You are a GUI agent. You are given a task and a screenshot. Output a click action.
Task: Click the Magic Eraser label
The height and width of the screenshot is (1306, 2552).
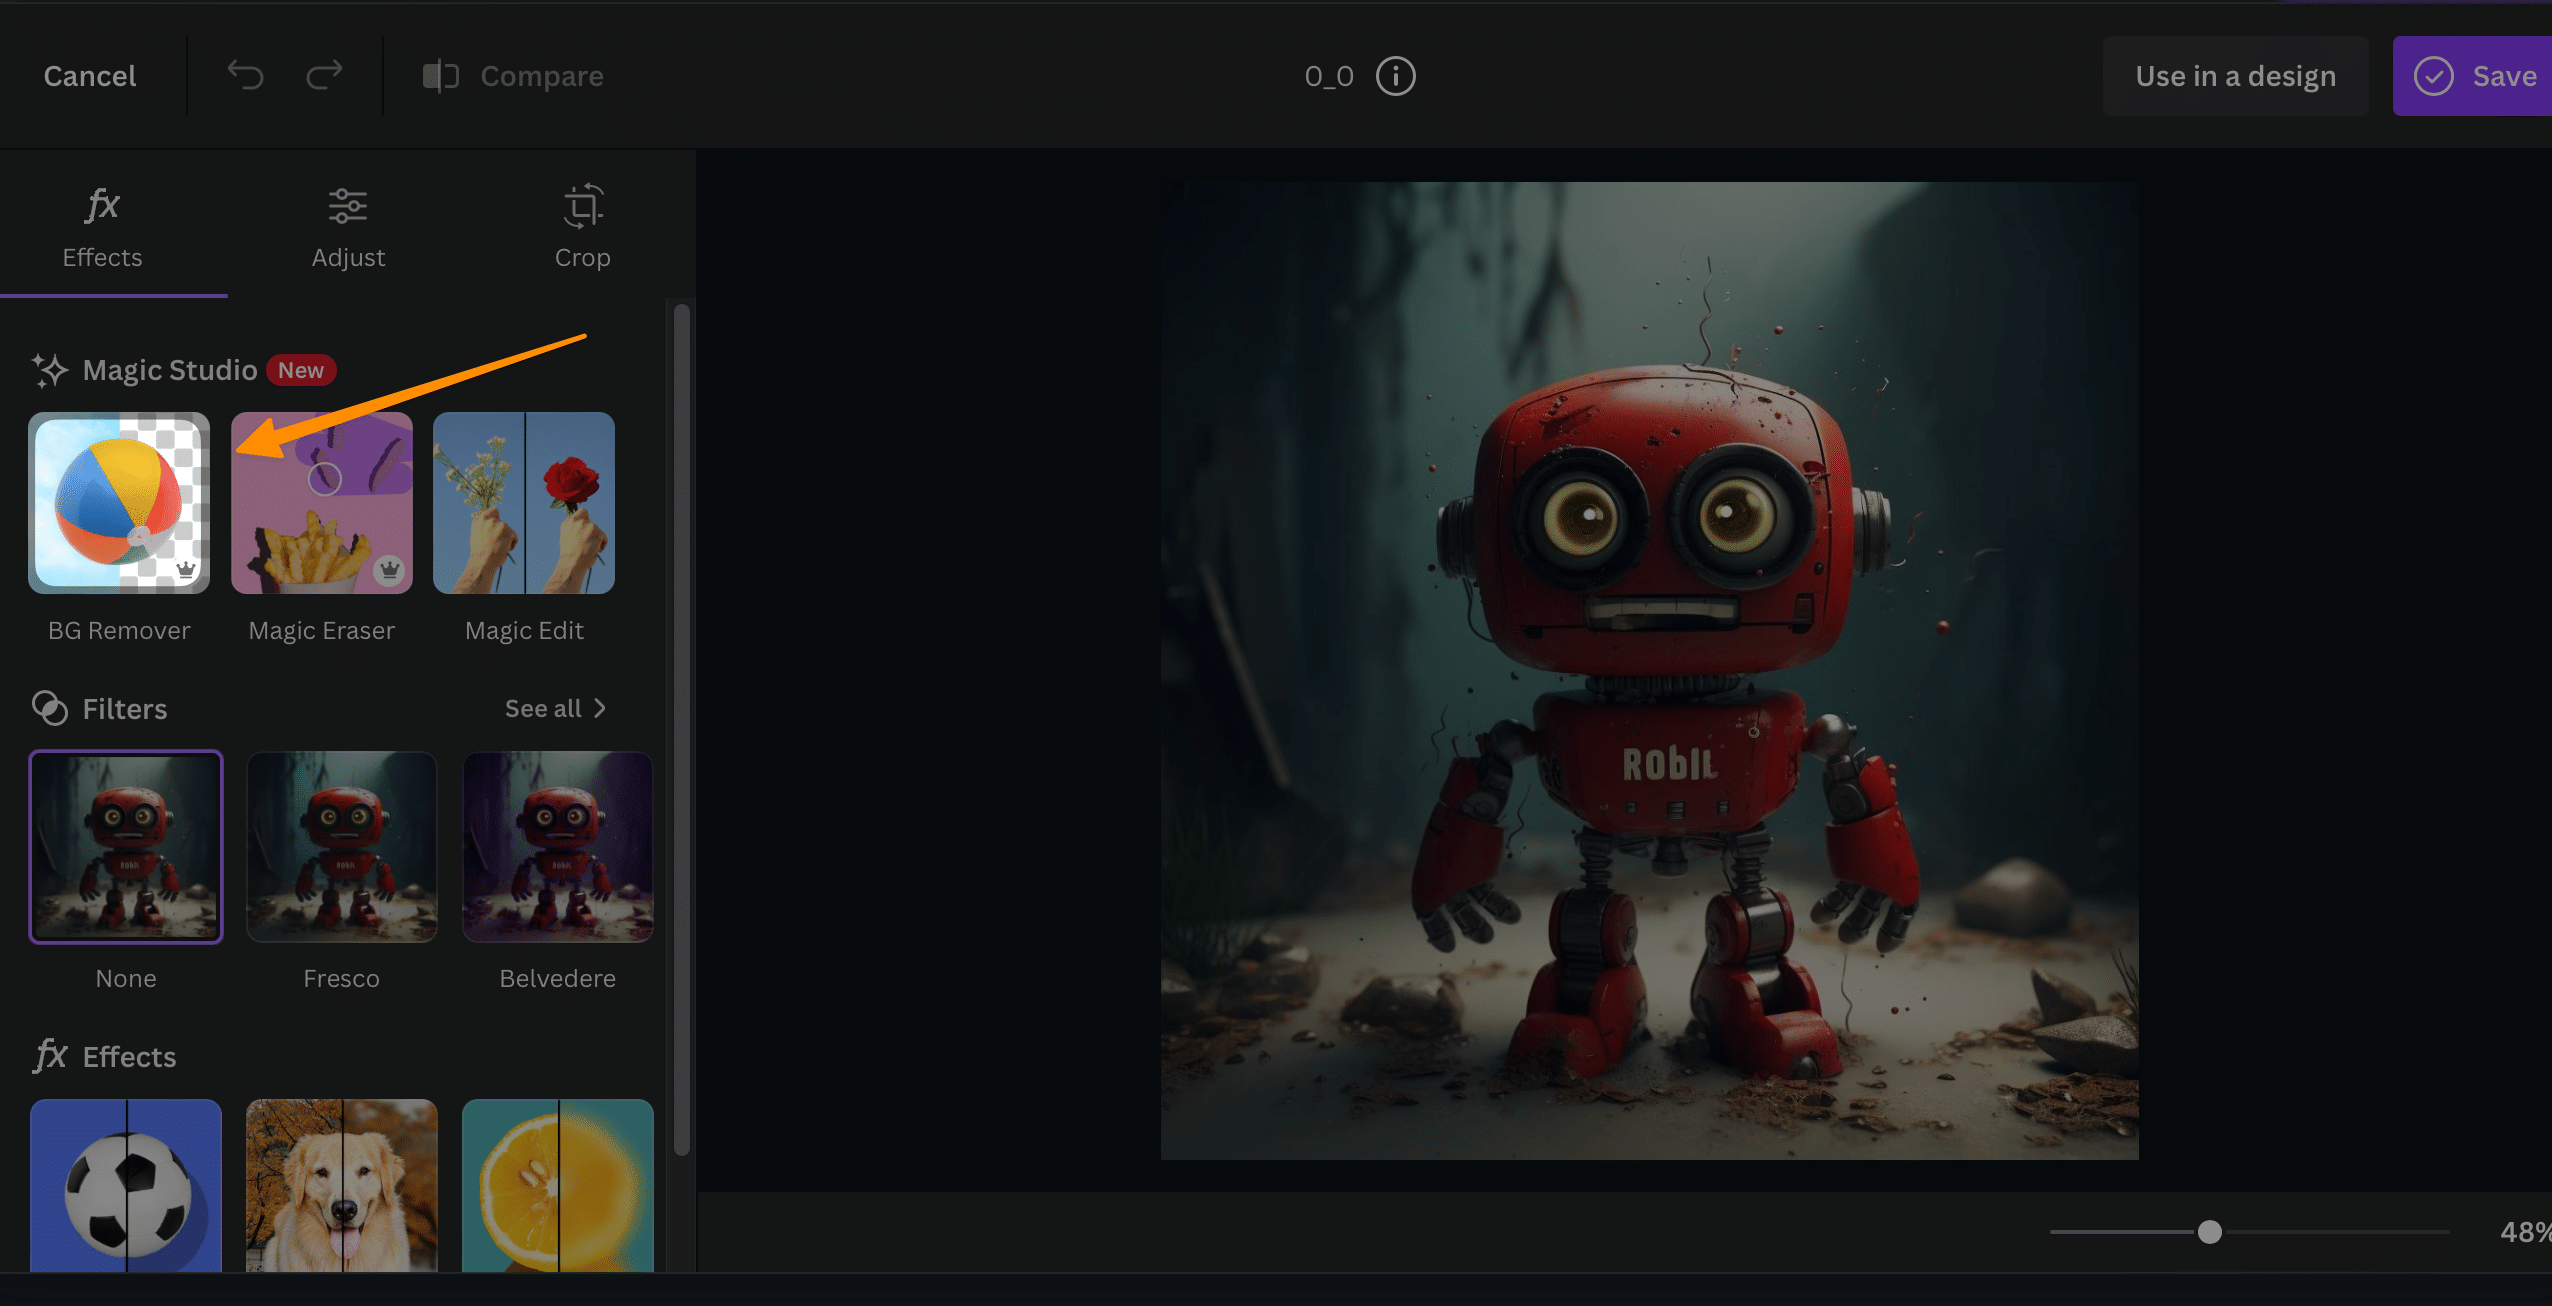322,631
